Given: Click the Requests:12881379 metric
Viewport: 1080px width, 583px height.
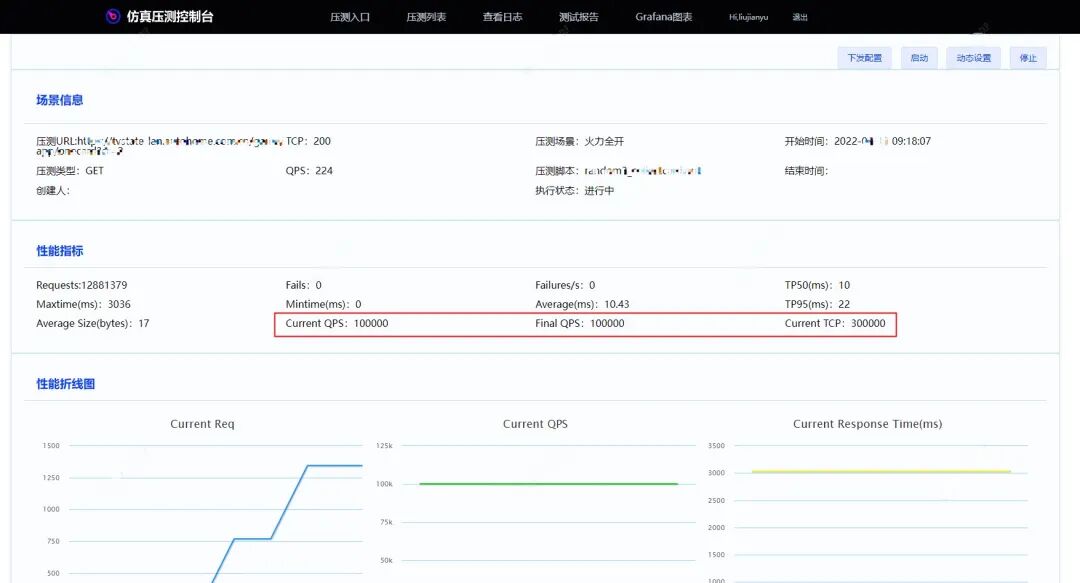Looking at the screenshot, I should 81,285.
